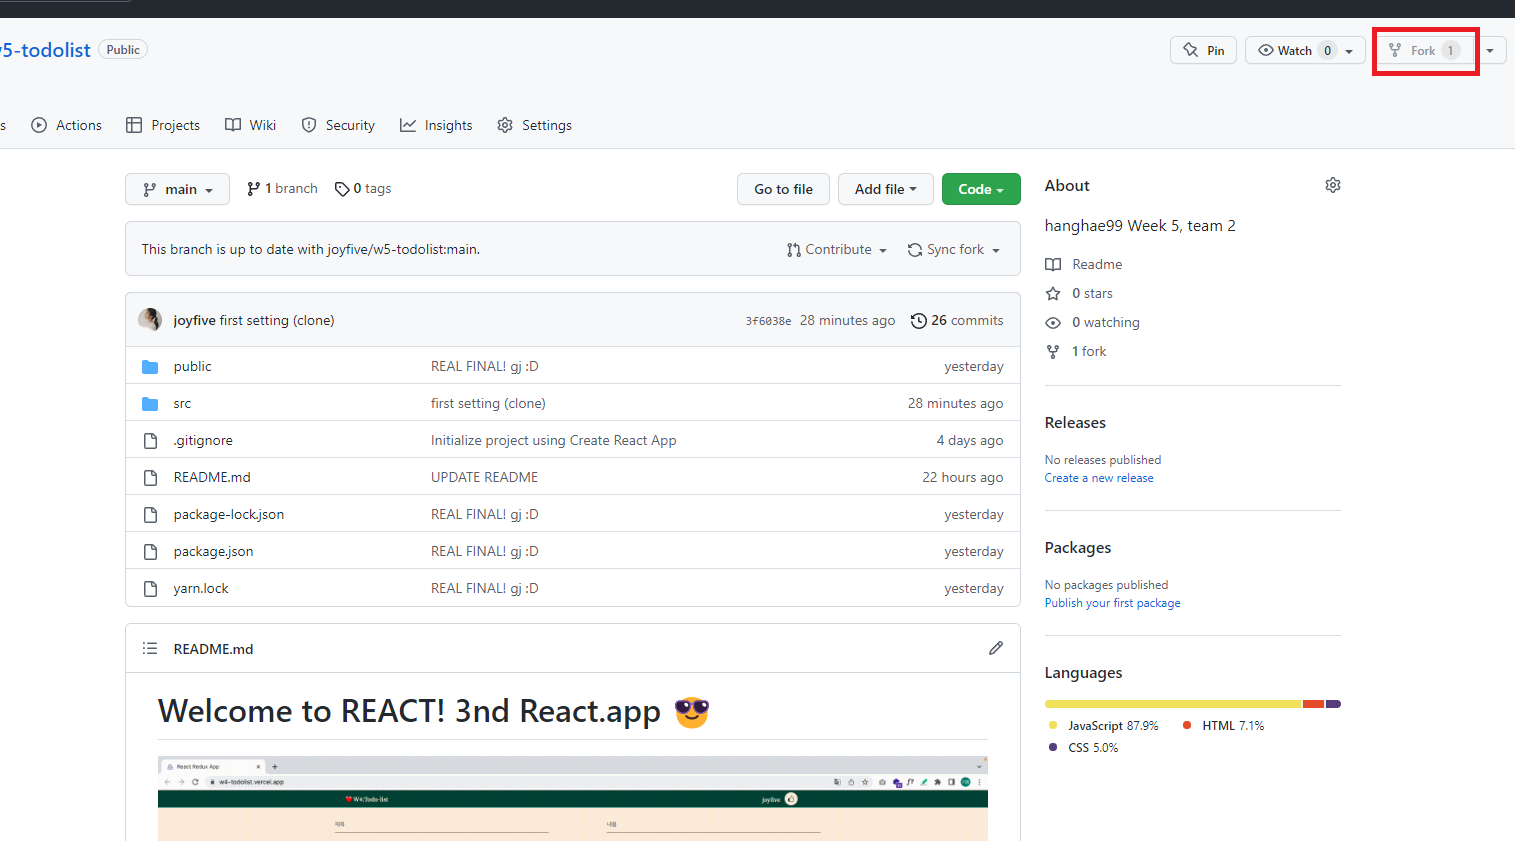
Task: Open the public folder
Action: tap(192, 366)
